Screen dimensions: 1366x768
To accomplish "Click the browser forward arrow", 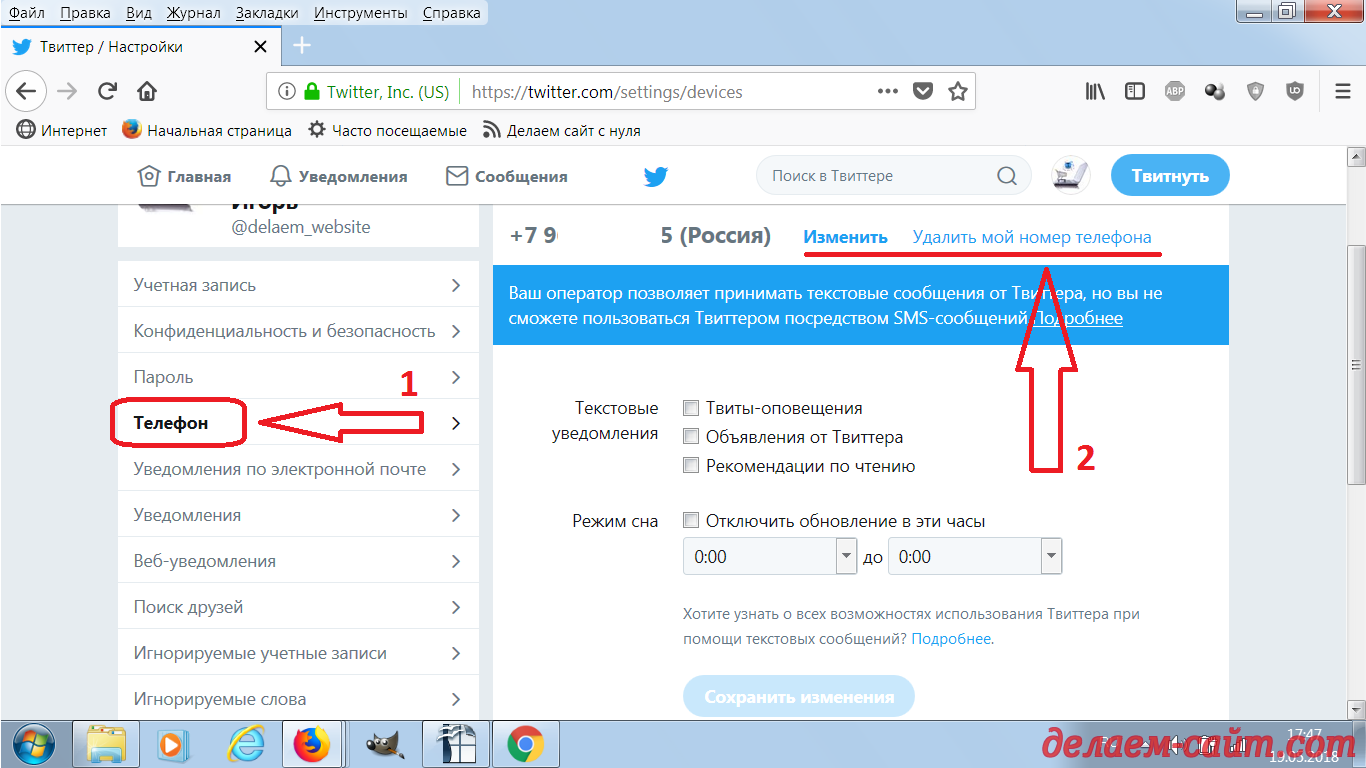I will pyautogui.click(x=67, y=92).
